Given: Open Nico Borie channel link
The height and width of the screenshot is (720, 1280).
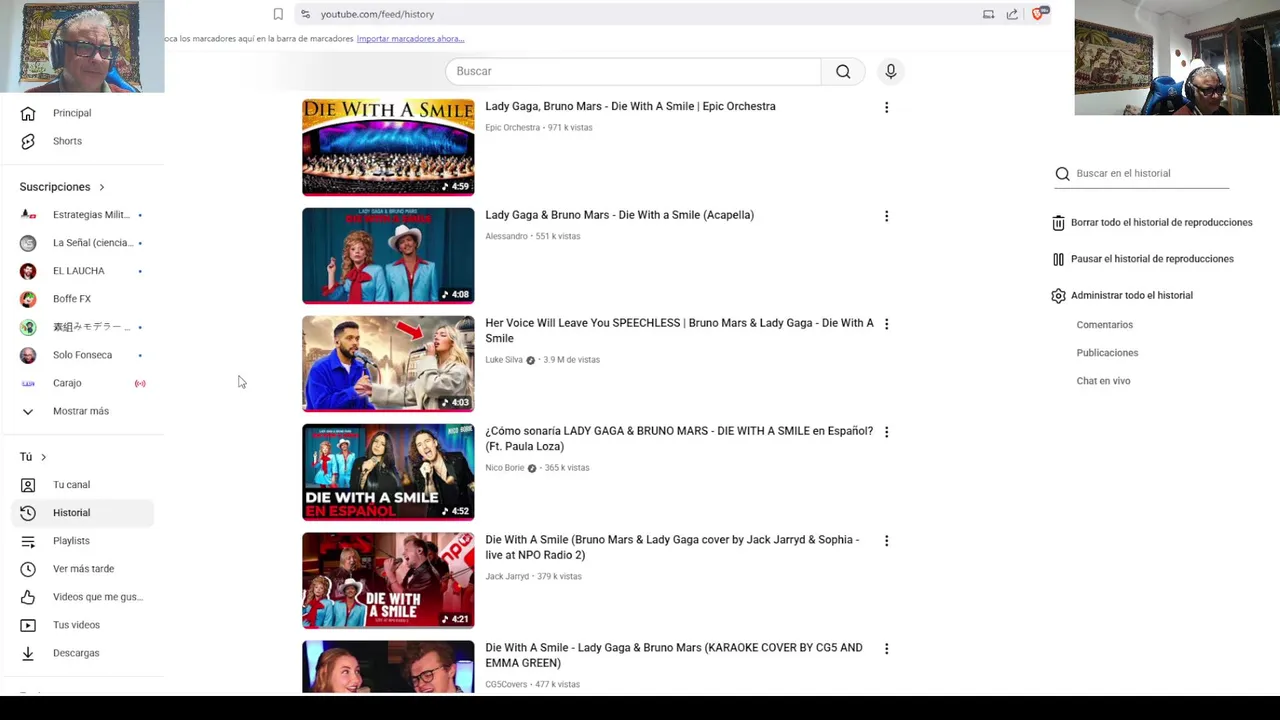Looking at the screenshot, I should click(x=505, y=468).
